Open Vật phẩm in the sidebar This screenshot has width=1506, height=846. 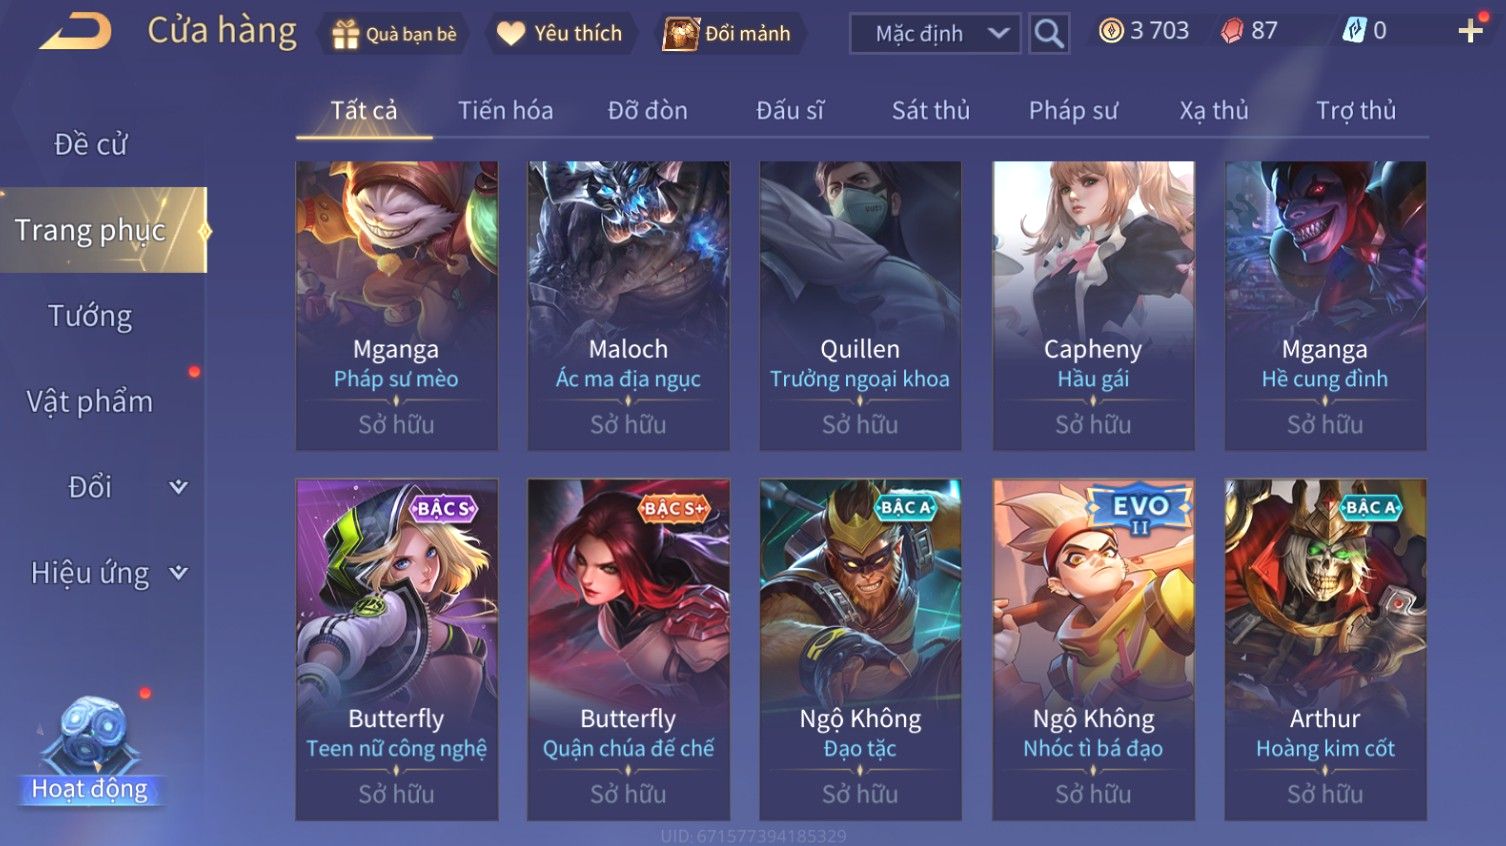(90, 402)
